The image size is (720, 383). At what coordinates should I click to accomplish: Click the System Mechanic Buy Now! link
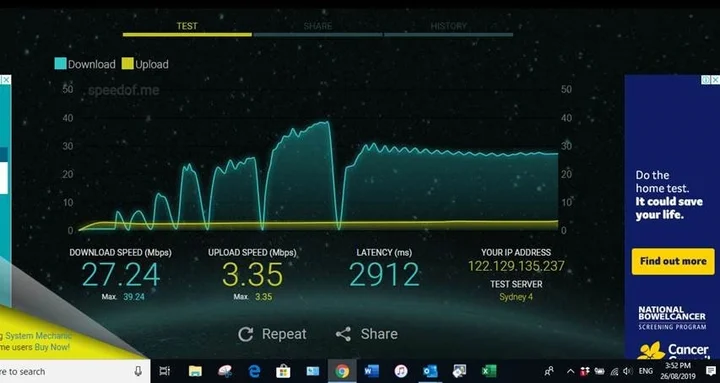(x=53, y=347)
